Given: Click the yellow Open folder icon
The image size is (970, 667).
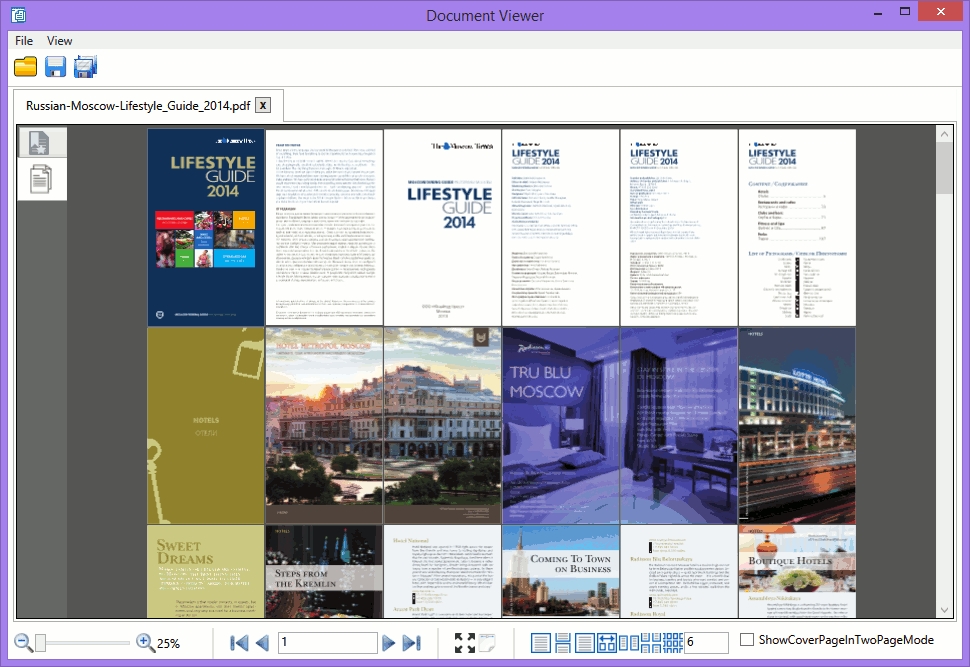Looking at the screenshot, I should coord(25,66).
